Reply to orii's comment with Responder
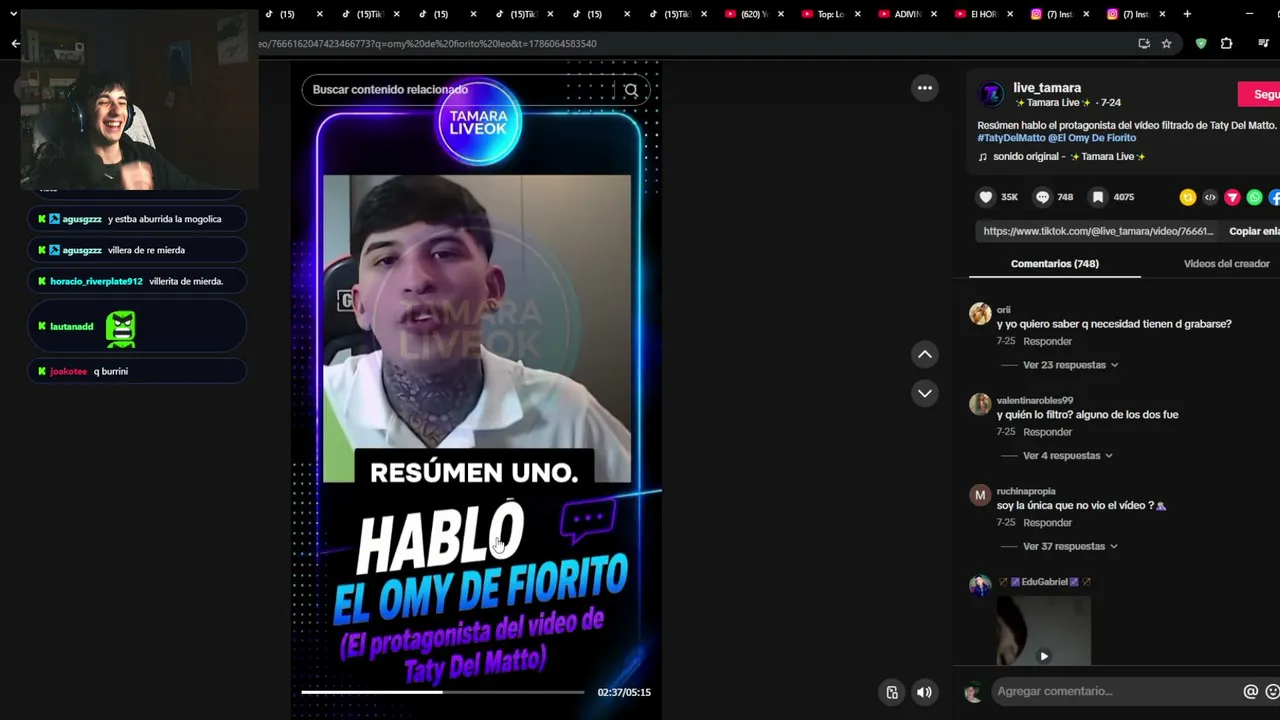 (x=1047, y=342)
